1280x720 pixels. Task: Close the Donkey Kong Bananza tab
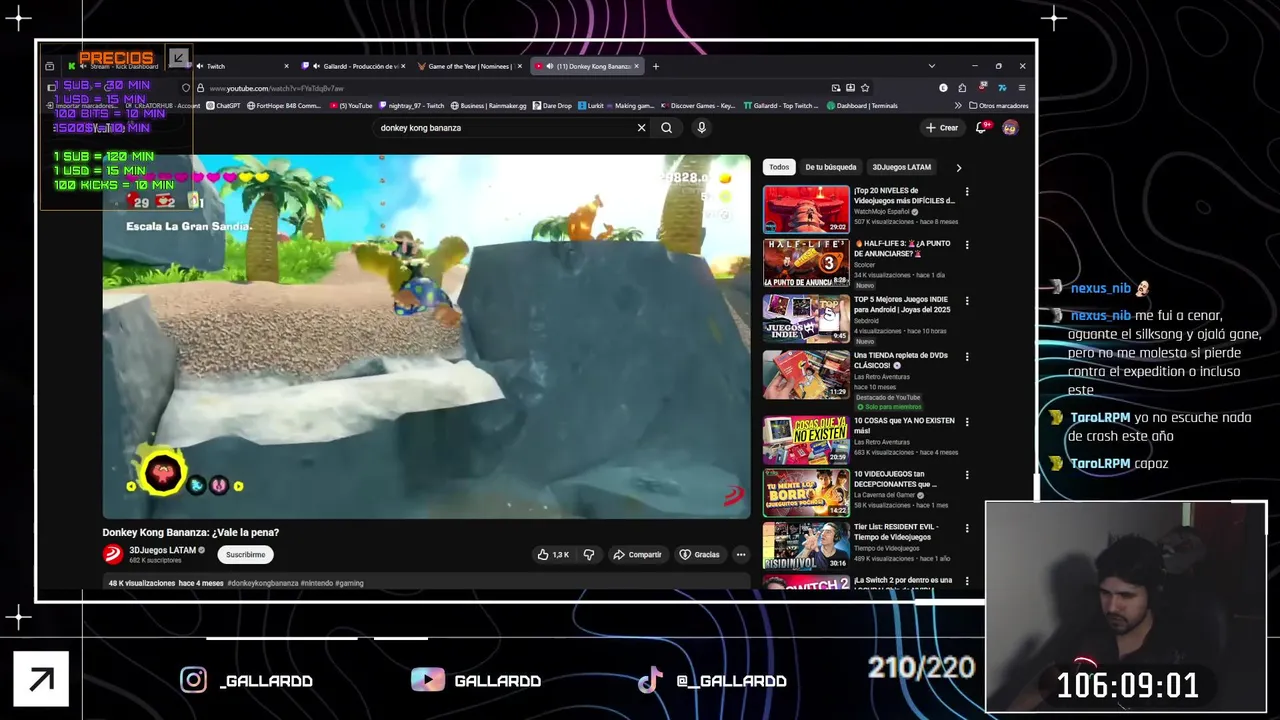(636, 66)
